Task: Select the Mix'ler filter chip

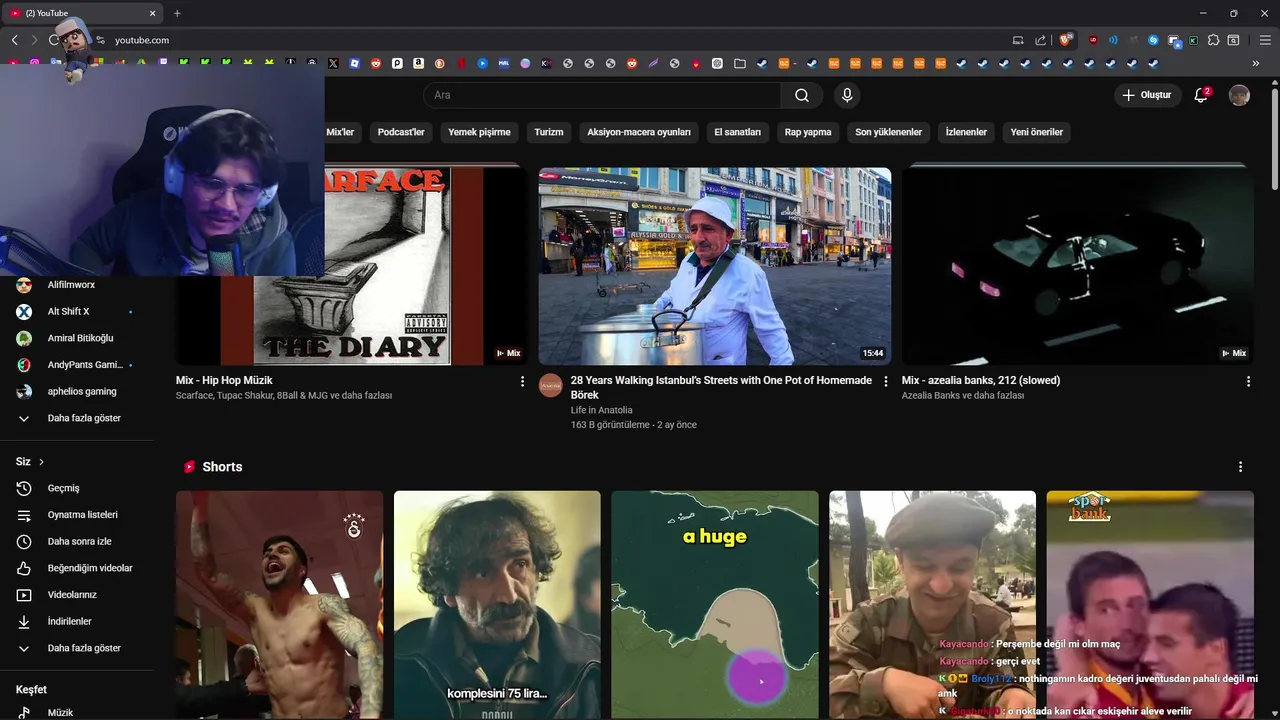Action: 340,132
